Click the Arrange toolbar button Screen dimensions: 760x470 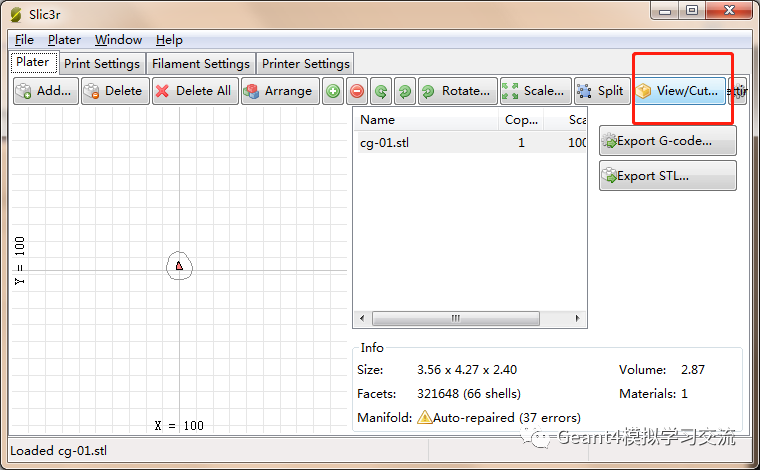[280, 91]
